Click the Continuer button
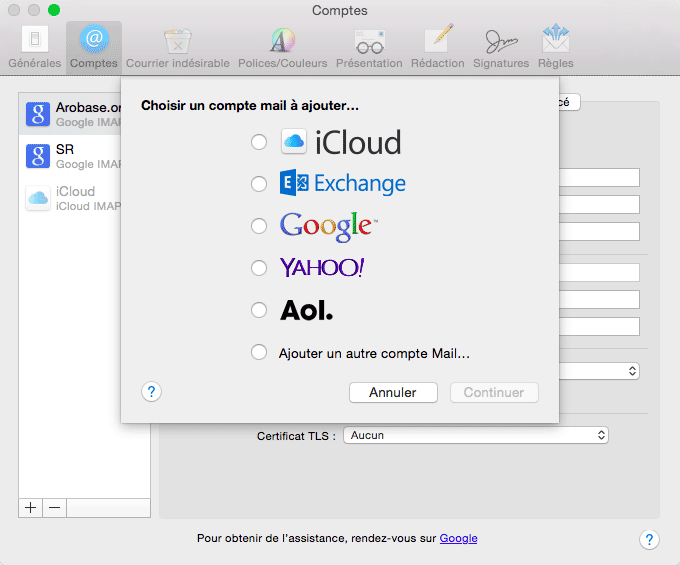Image resolution: width=680 pixels, height=565 pixels. (x=494, y=392)
